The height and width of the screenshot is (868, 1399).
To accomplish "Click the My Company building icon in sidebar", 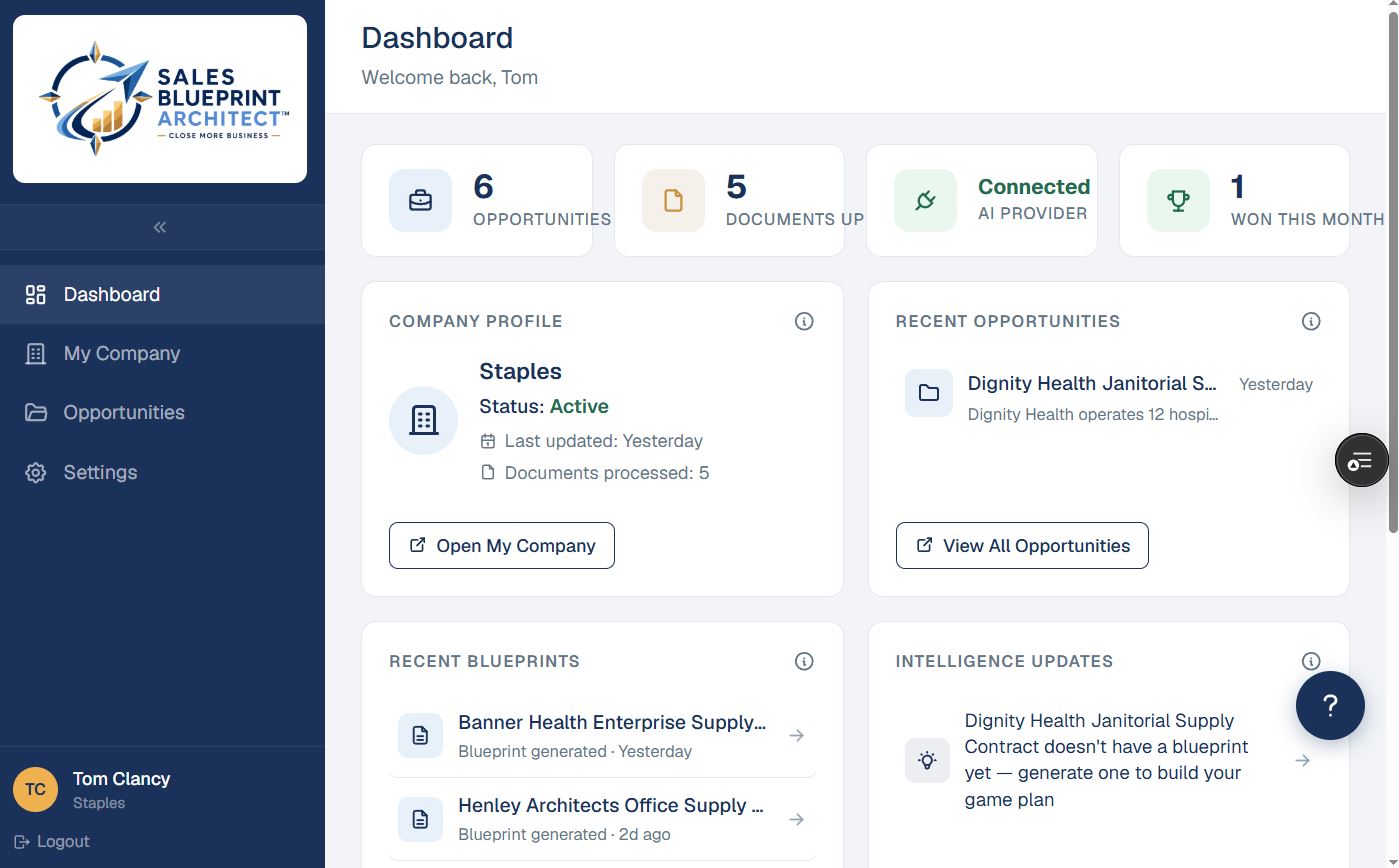I will pyautogui.click(x=36, y=353).
